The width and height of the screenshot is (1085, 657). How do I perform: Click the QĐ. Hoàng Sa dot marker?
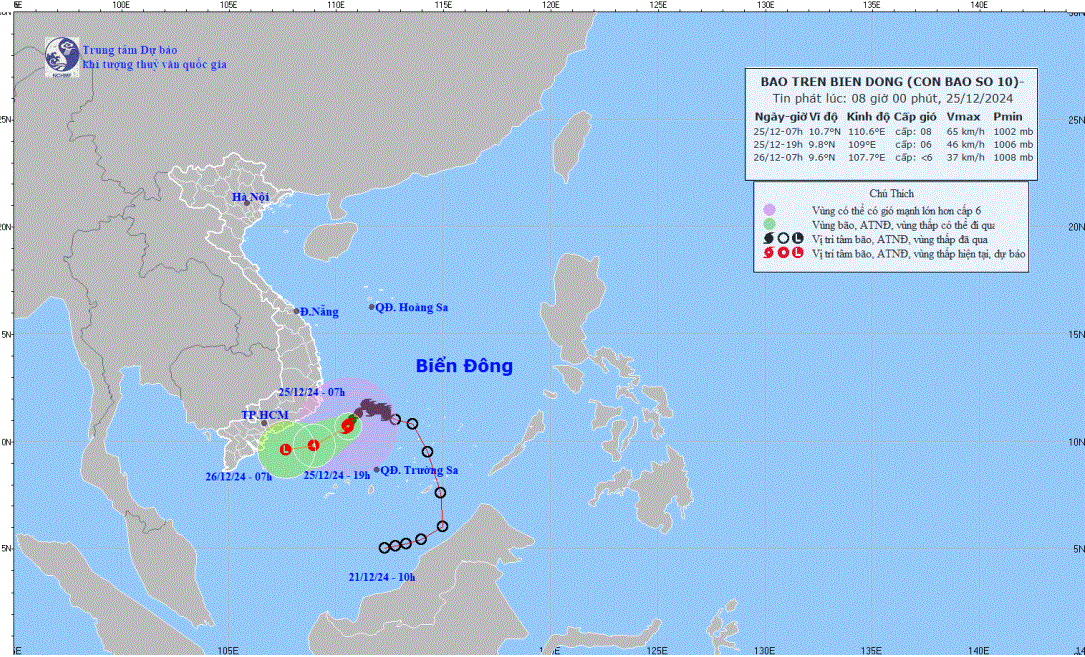click(371, 307)
